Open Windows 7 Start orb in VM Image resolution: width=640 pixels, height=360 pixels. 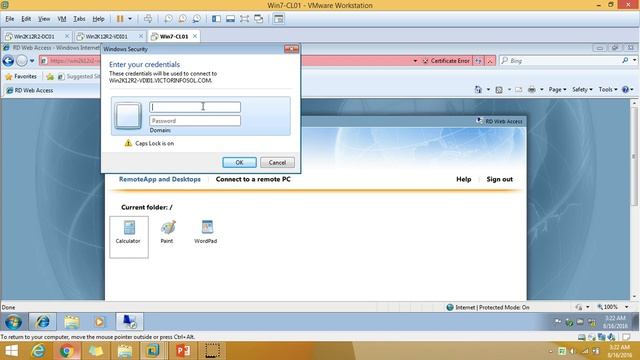tap(13, 322)
